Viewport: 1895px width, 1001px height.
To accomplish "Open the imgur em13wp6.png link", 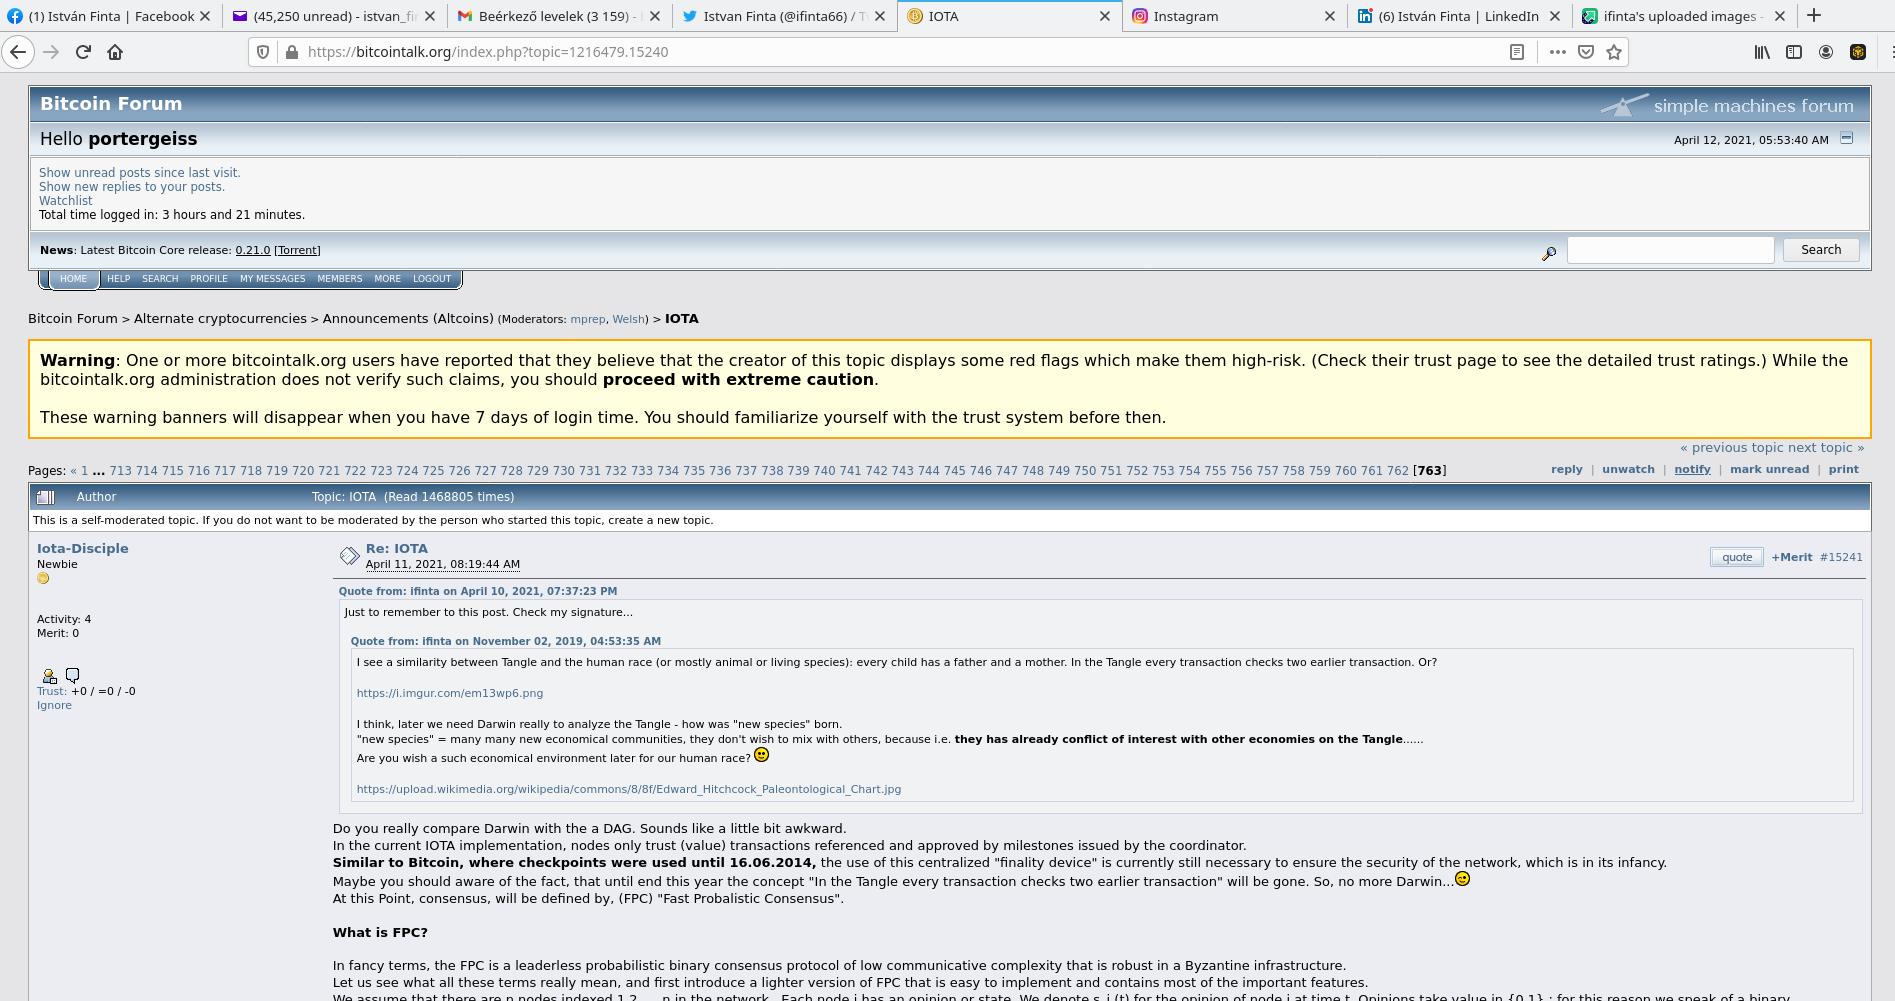I will click(450, 693).
